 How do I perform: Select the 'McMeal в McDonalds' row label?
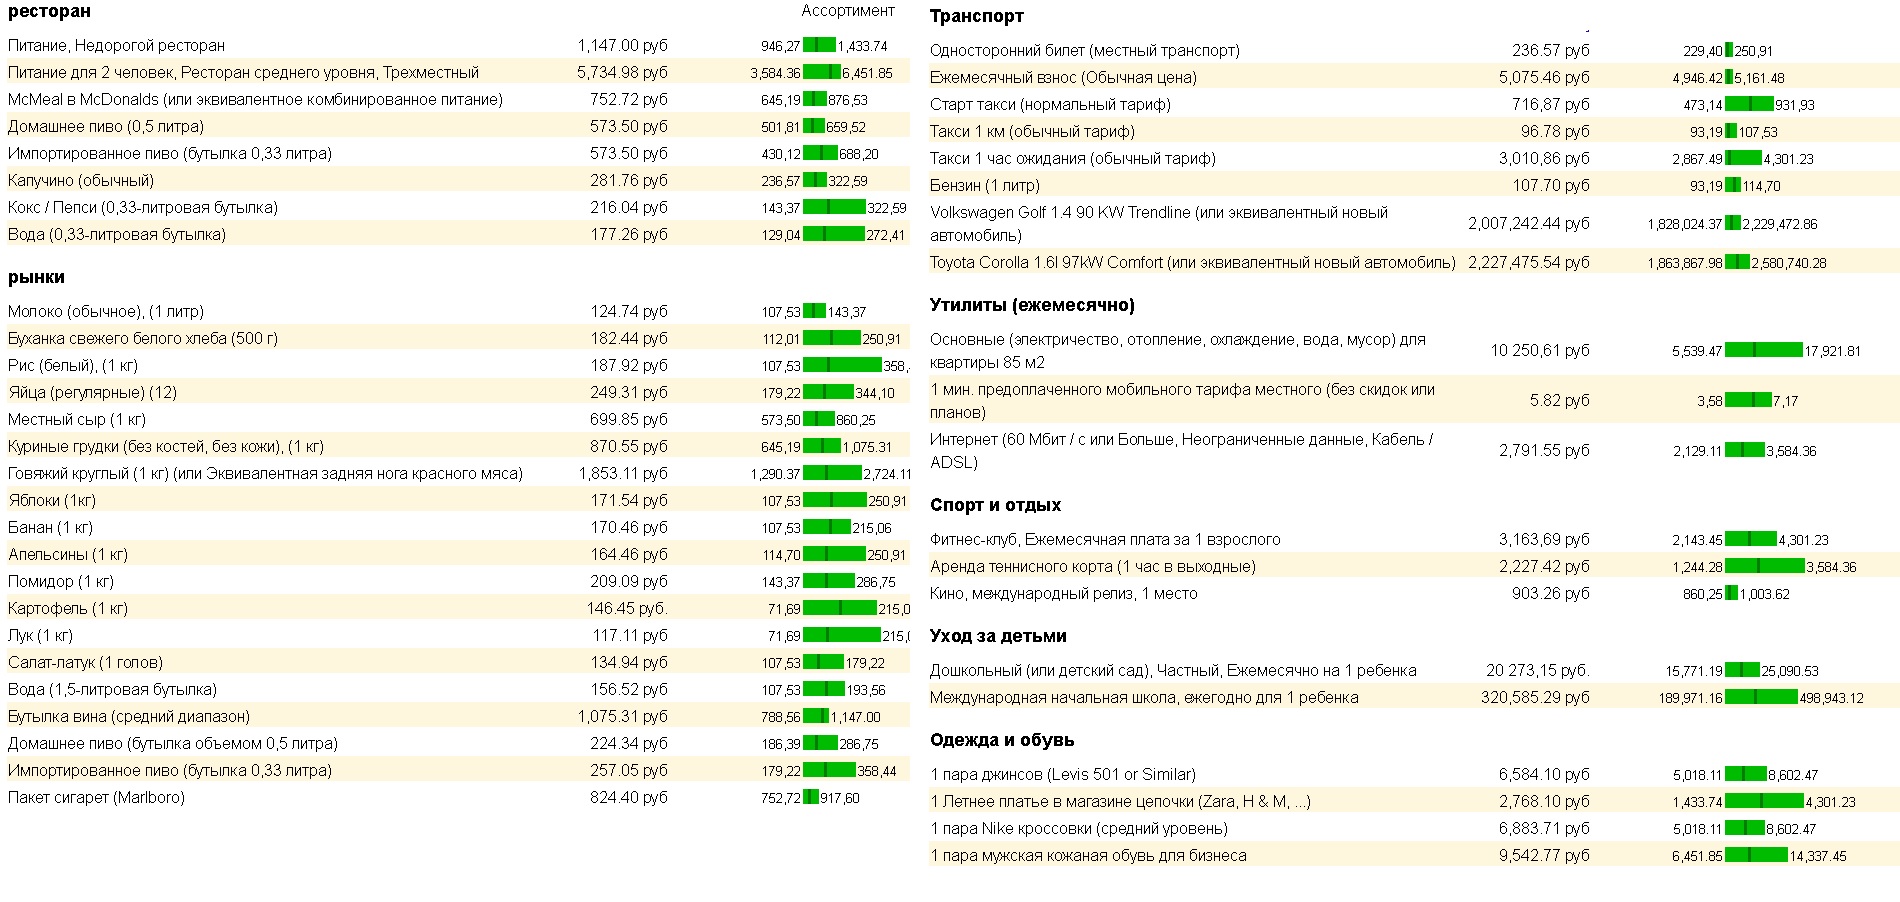click(255, 100)
